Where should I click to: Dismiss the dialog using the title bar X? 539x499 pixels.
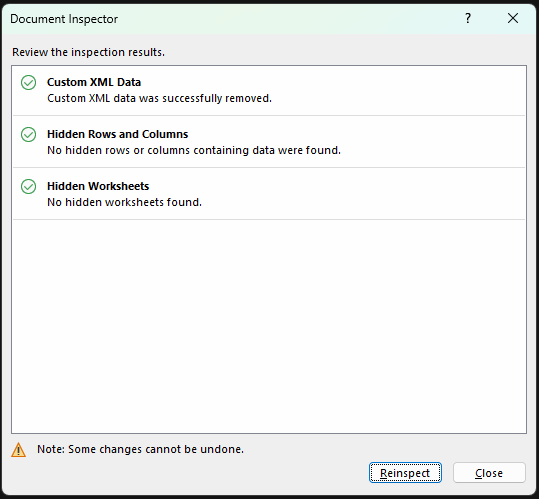[x=513, y=18]
